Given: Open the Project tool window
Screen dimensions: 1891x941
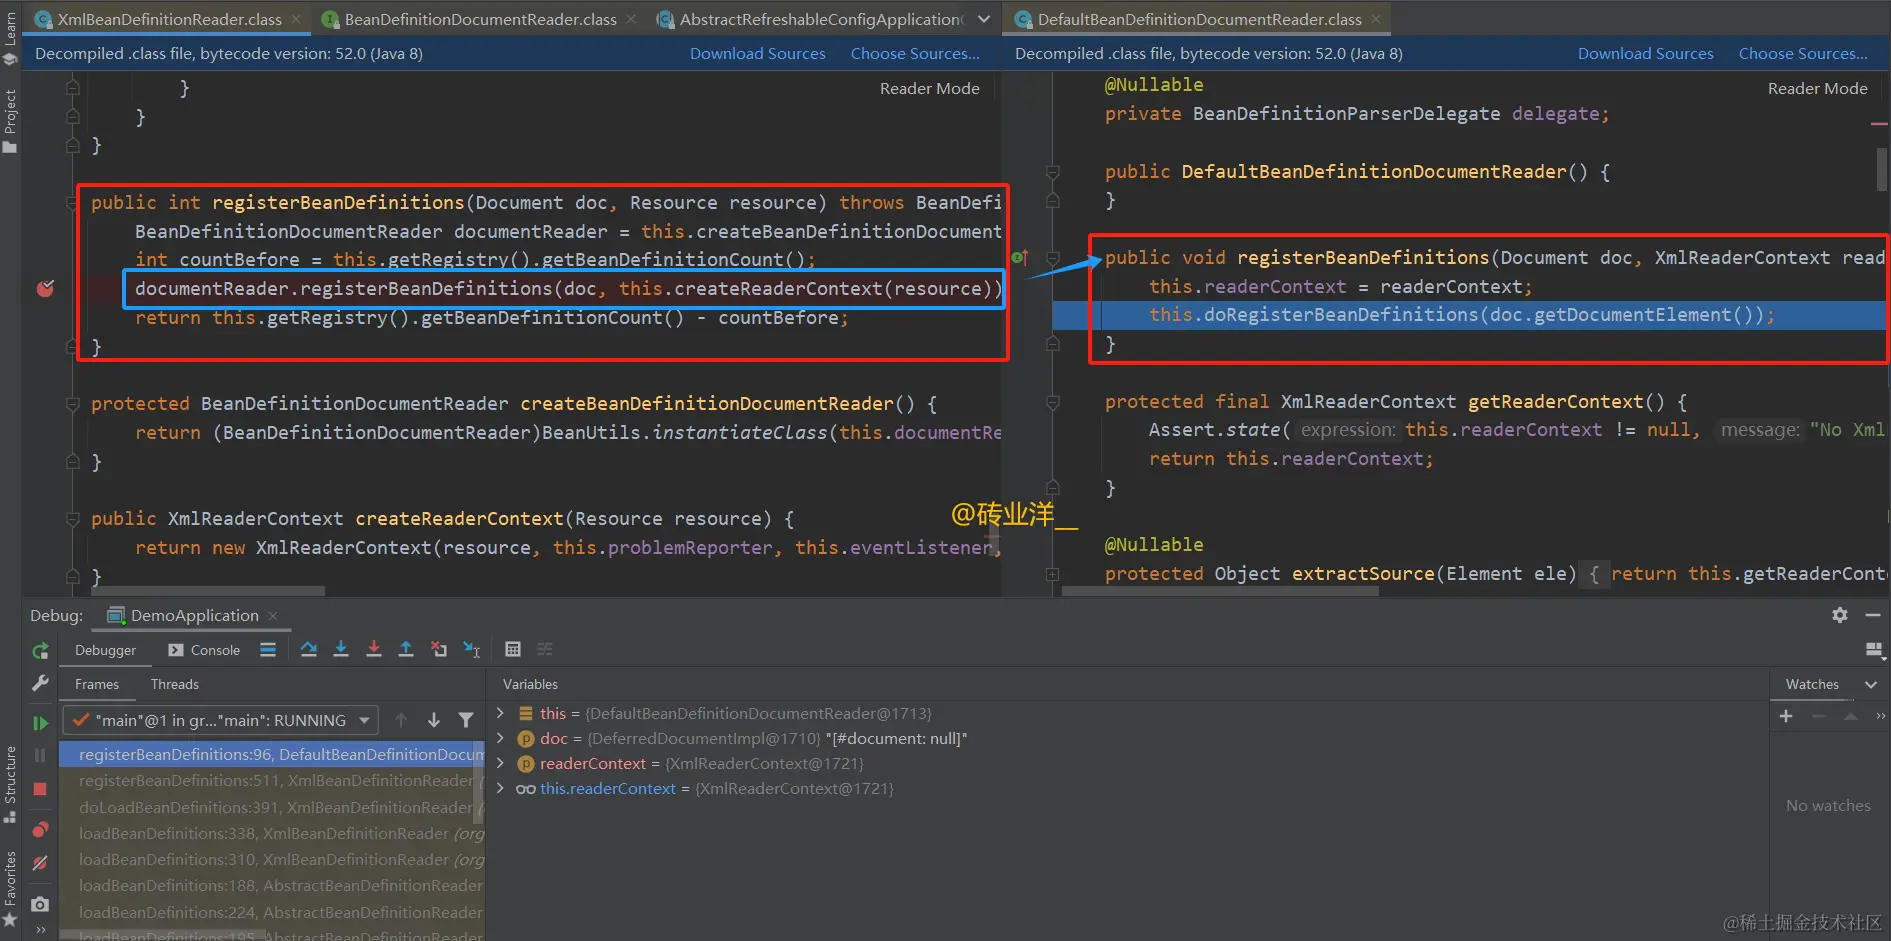Looking at the screenshot, I should coord(10,120).
